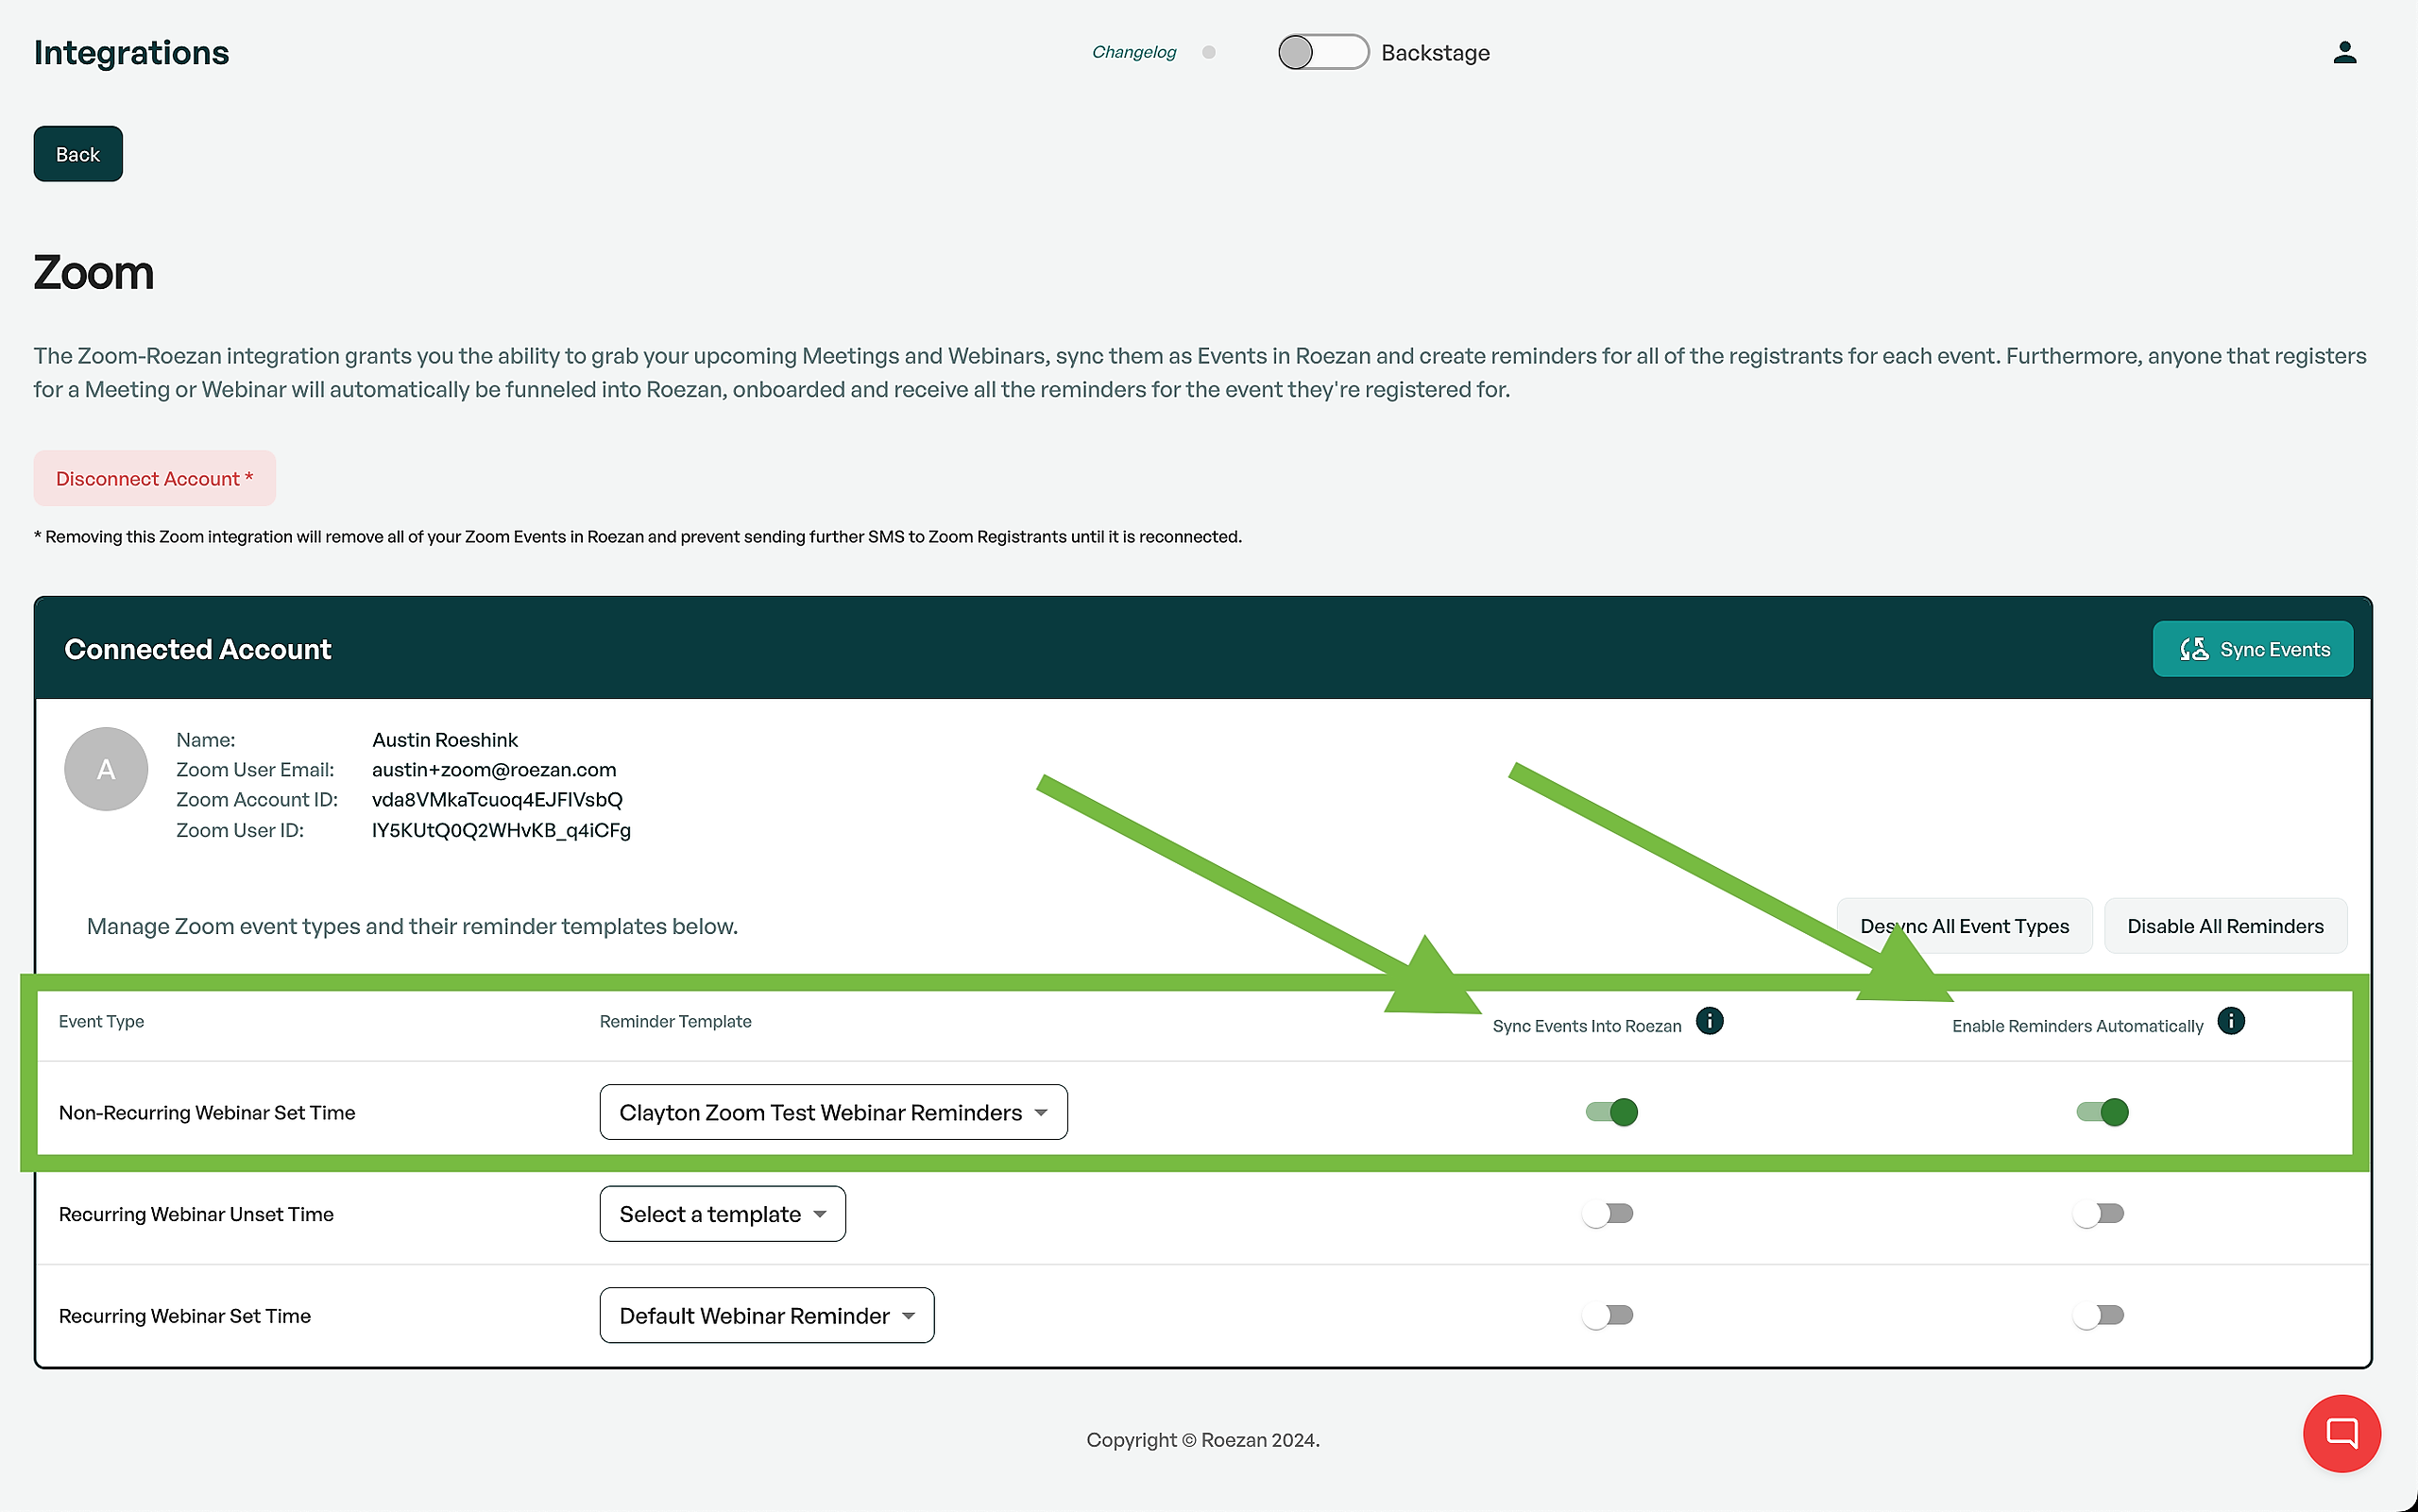2418x1512 pixels.
Task: Click the red chat support bubble
Action: point(2341,1433)
